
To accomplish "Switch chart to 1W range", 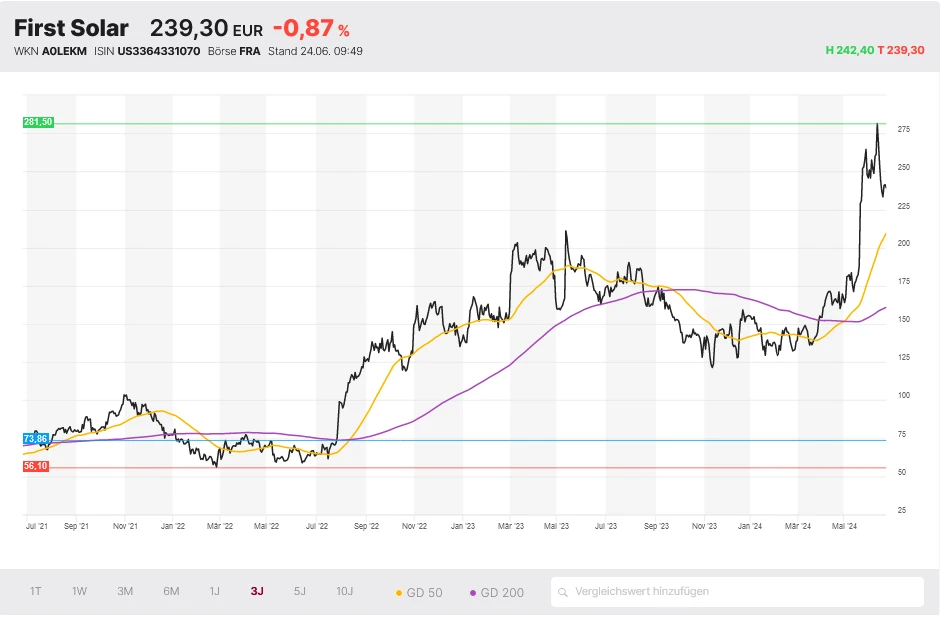I will pyautogui.click(x=79, y=591).
